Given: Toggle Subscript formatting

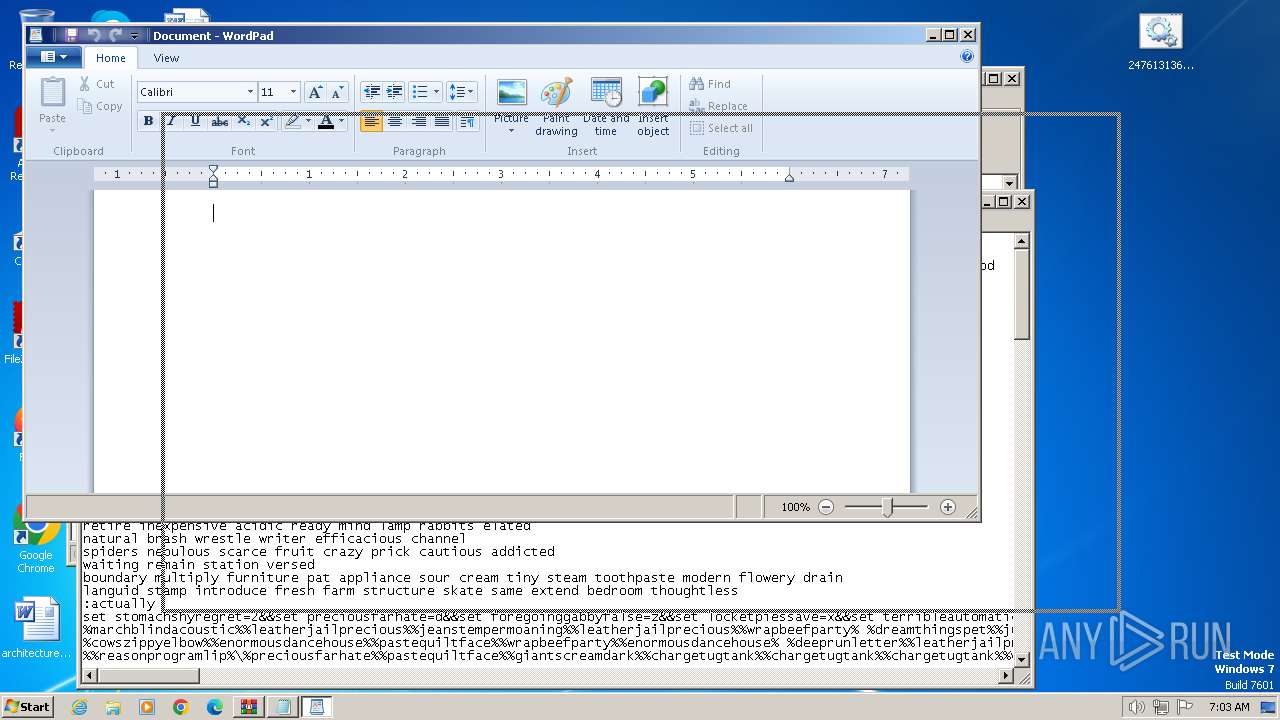Looking at the screenshot, I should (243, 121).
